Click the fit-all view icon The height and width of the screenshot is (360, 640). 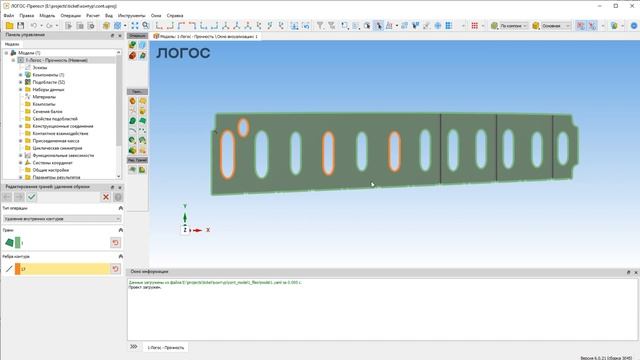pyautogui.click(x=135, y=26)
